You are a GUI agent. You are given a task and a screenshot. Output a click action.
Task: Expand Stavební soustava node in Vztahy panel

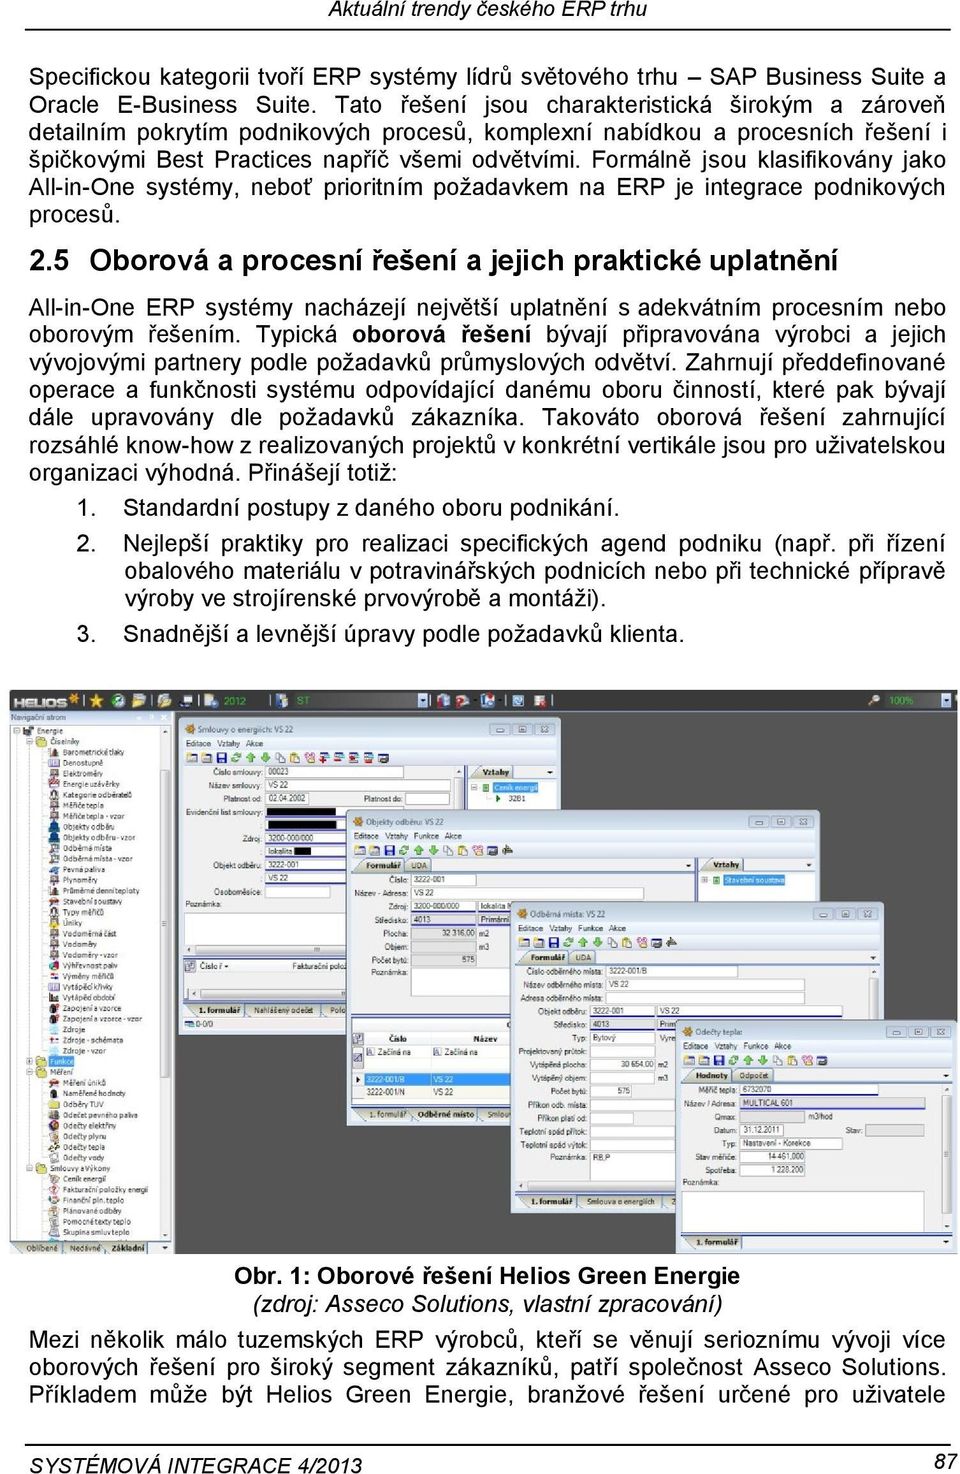pos(705,880)
